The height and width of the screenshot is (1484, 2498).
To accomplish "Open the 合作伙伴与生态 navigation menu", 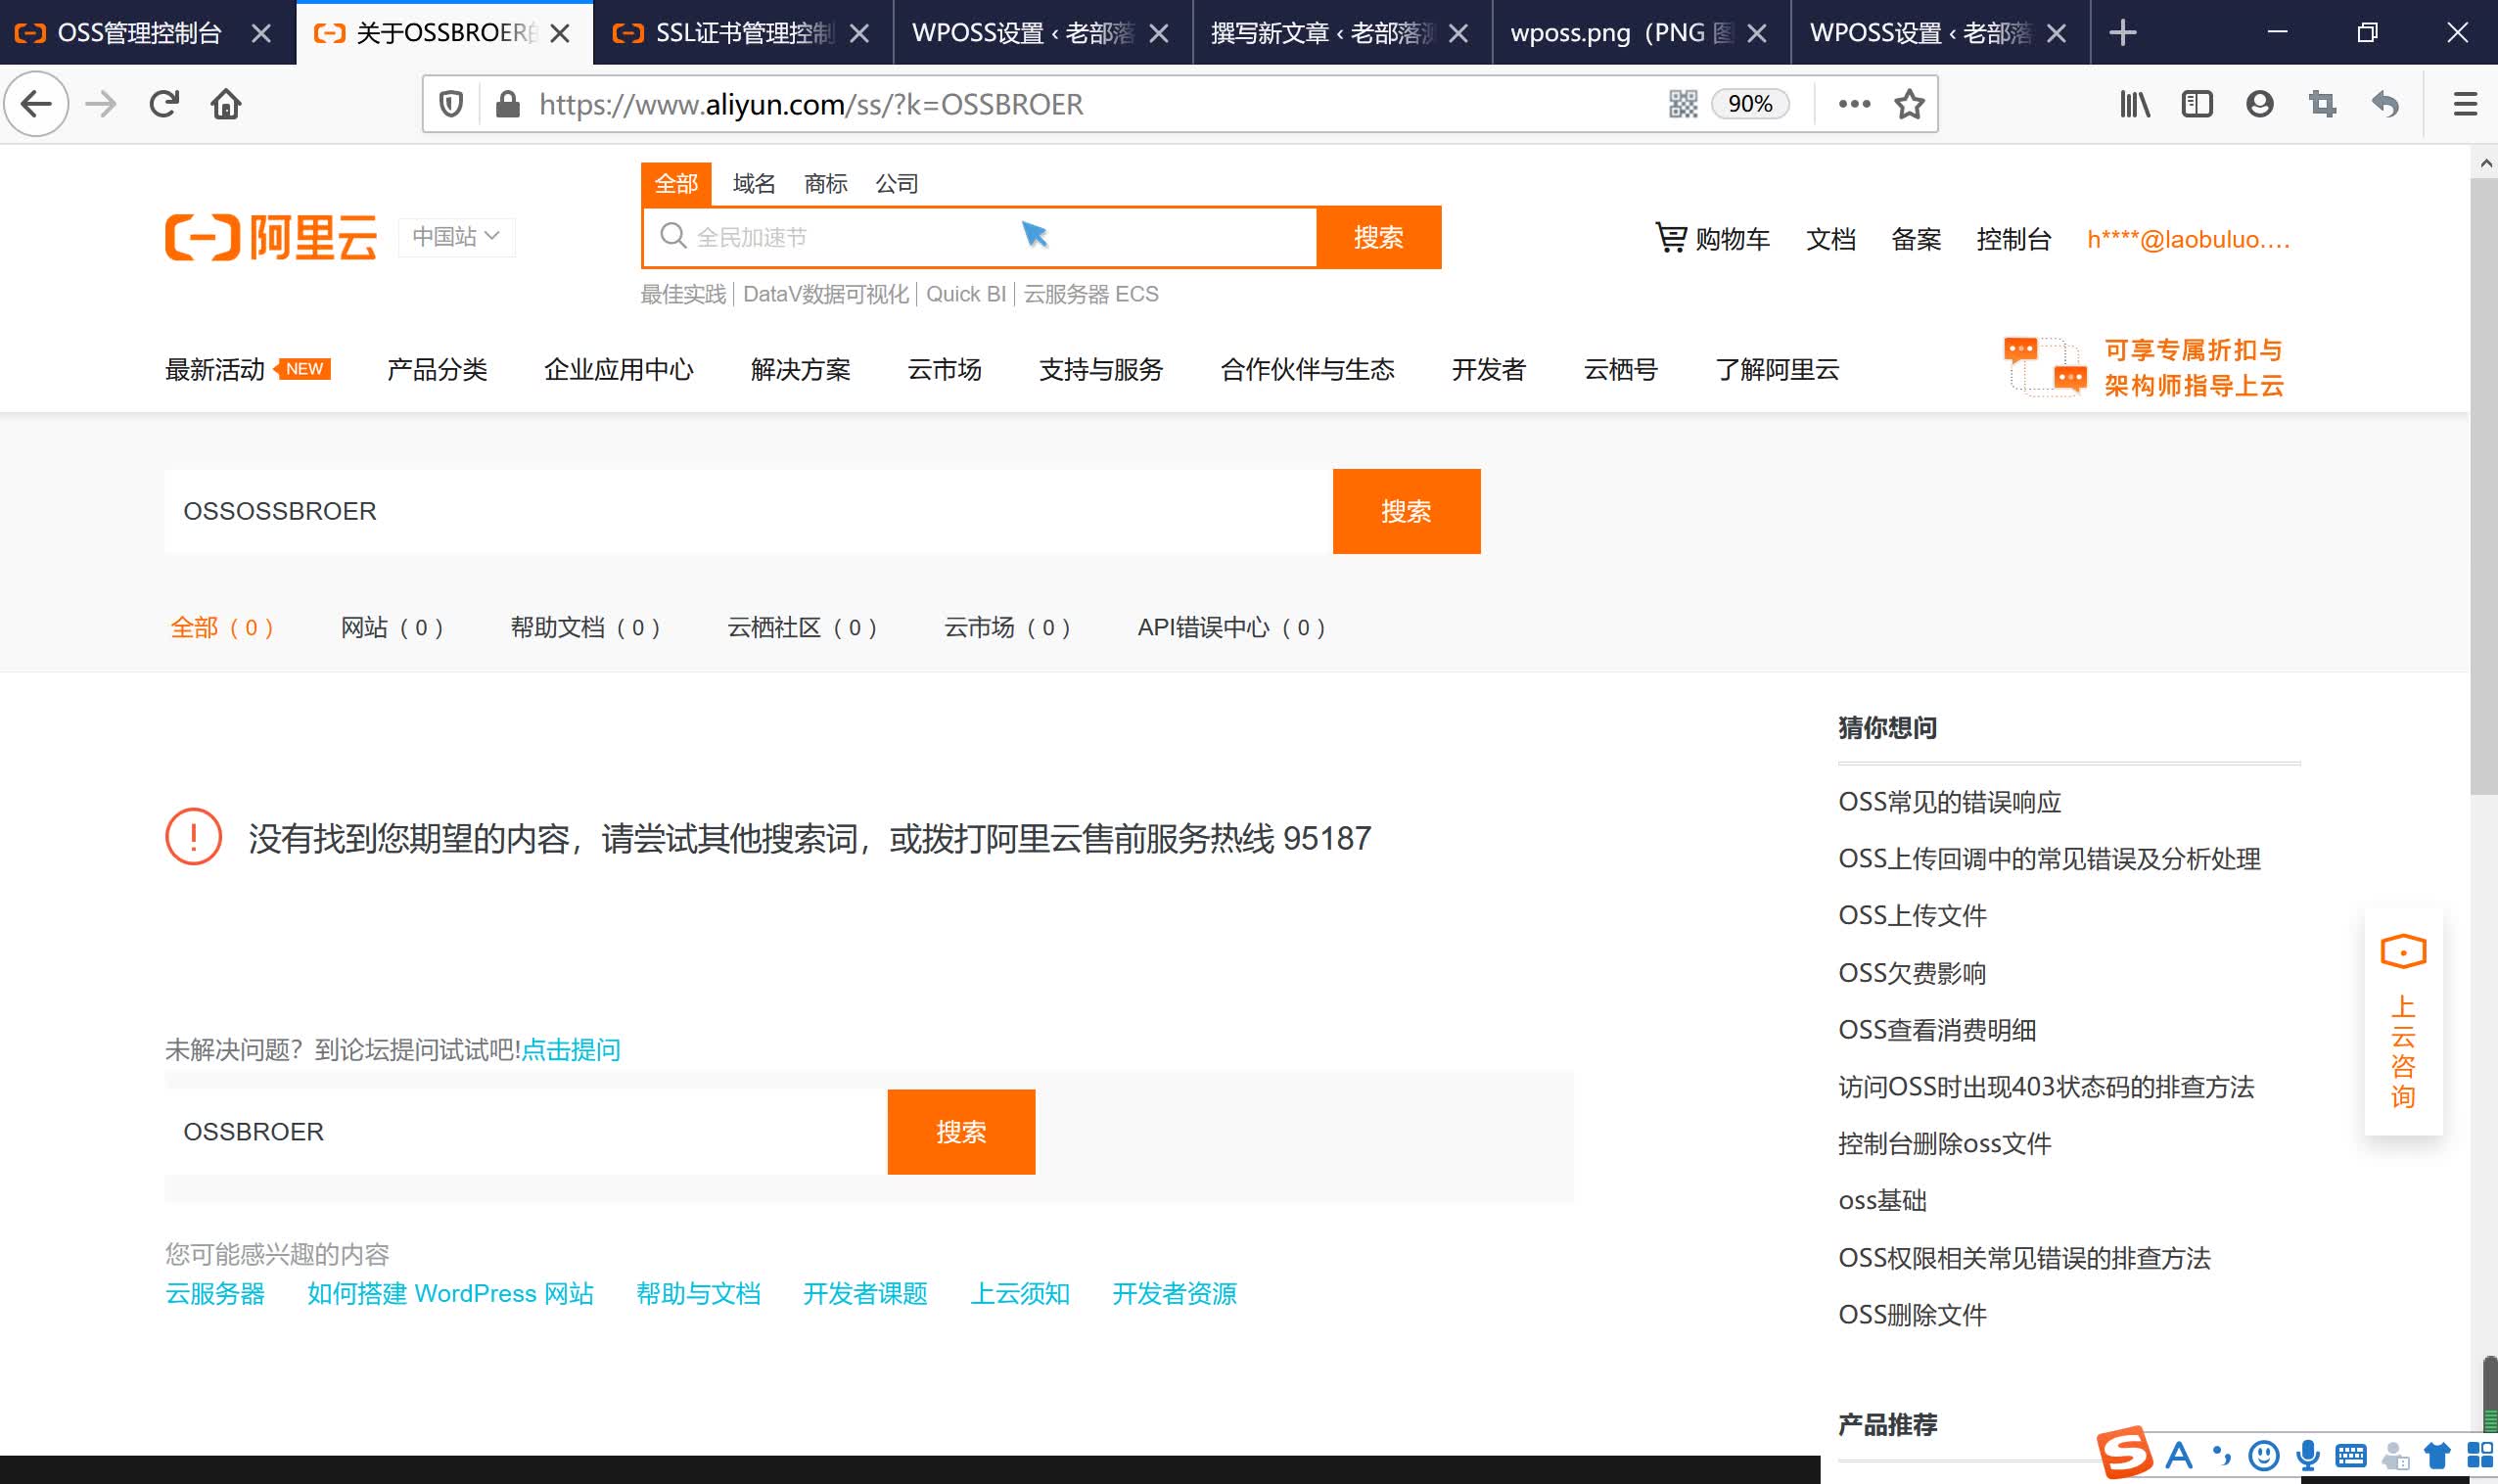I will pyautogui.click(x=1307, y=369).
